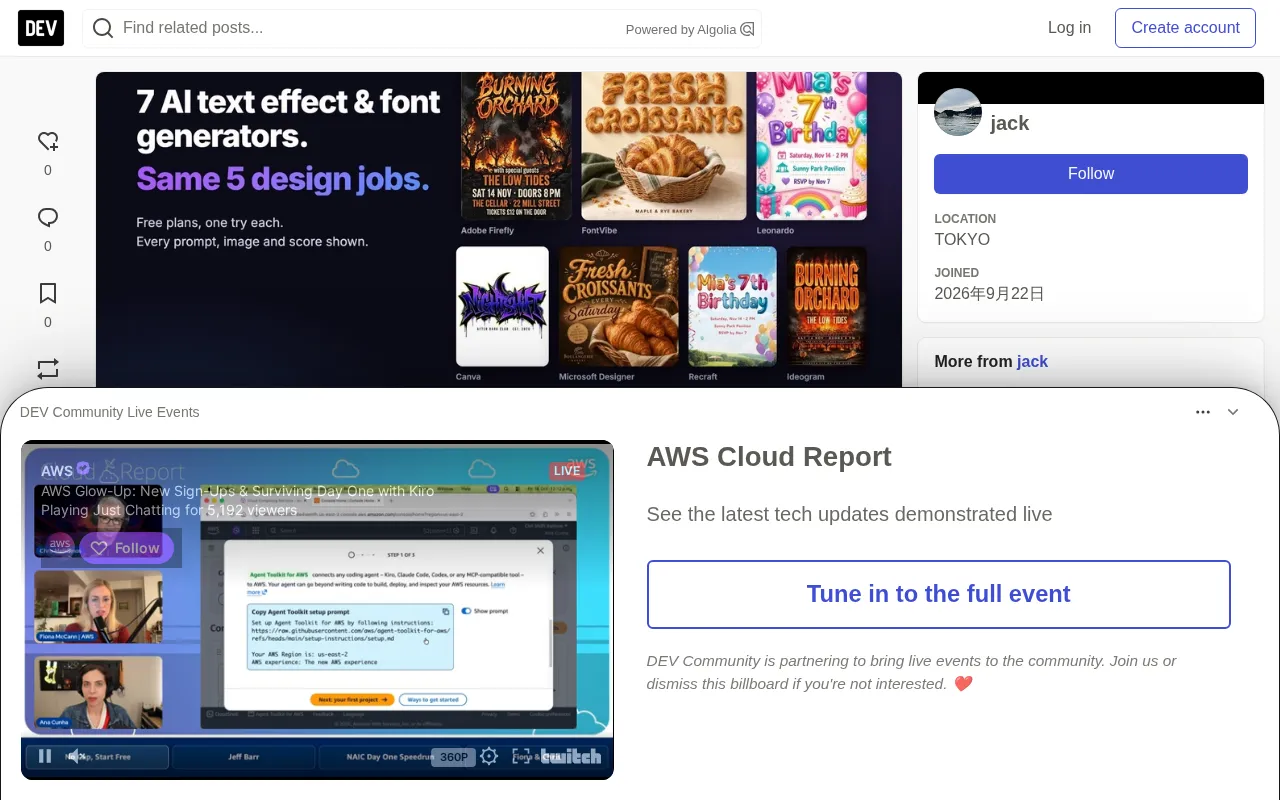Open the Twitch player settings gear
Image resolution: width=1280 pixels, height=800 pixels.
(489, 756)
